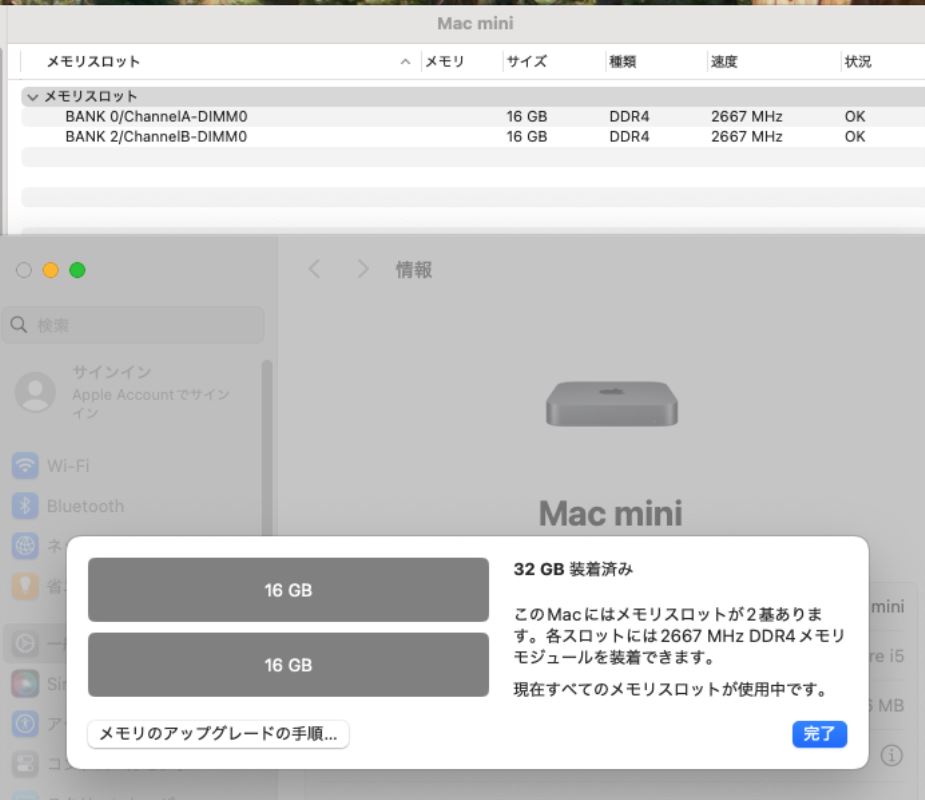Click the large Mac mini name heading
This screenshot has height=800, width=925.
[611, 513]
